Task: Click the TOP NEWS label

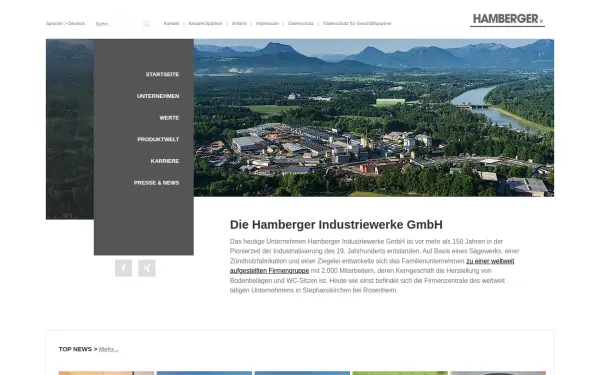Action: coord(75,349)
